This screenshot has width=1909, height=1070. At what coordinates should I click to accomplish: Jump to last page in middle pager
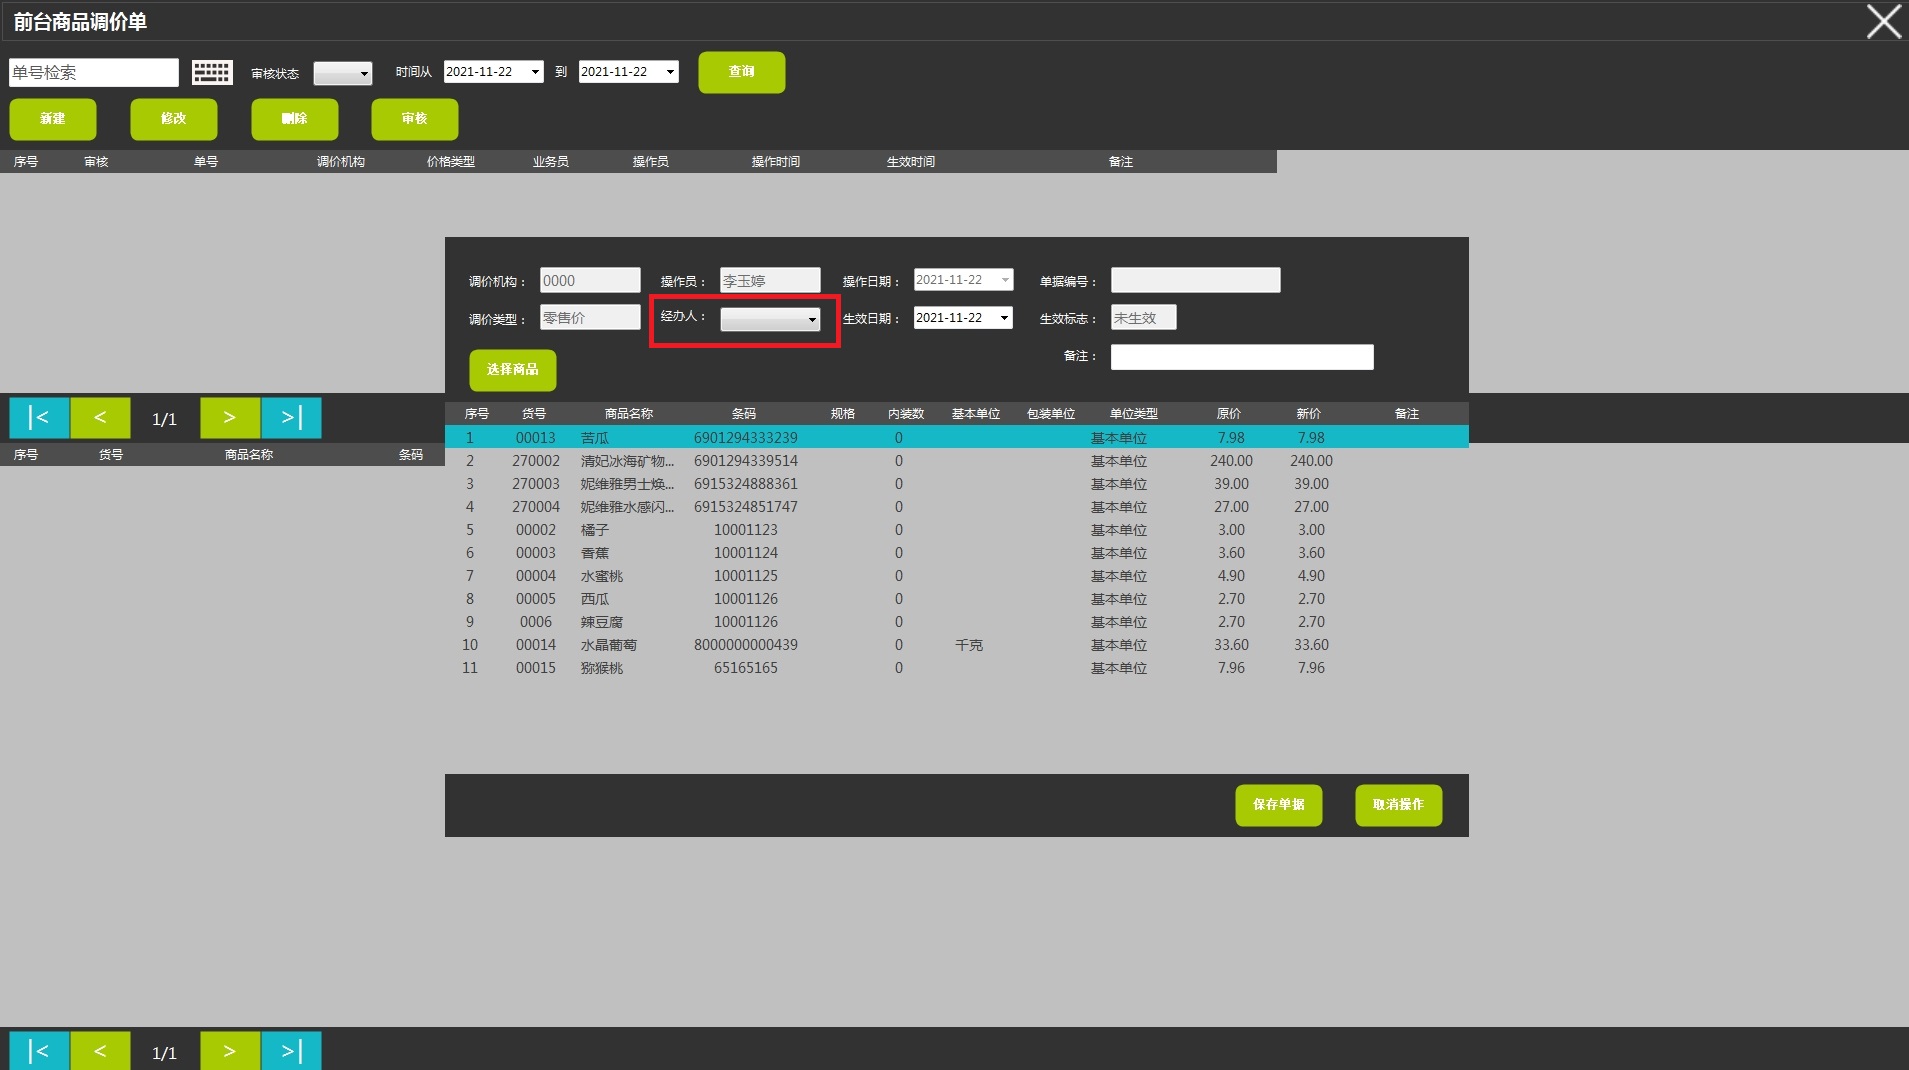(x=291, y=418)
